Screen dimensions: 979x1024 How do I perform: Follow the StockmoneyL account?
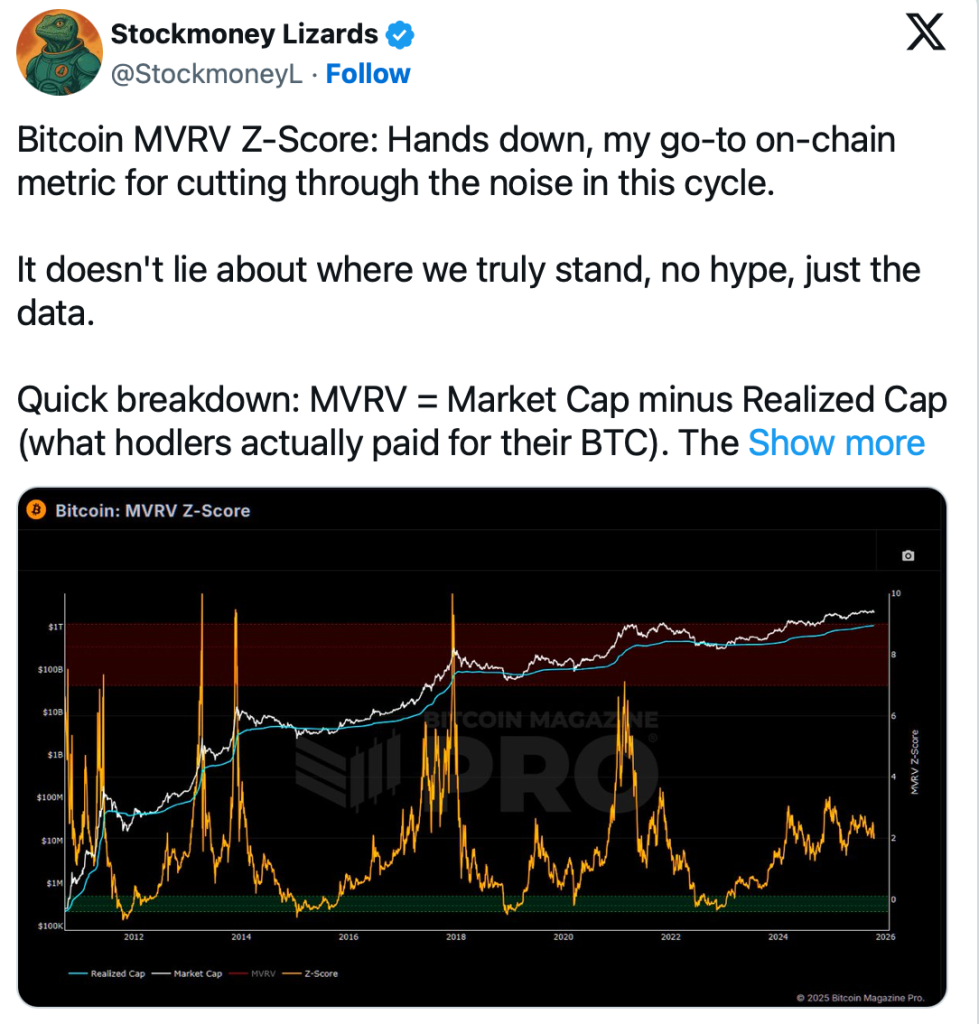coord(368,74)
